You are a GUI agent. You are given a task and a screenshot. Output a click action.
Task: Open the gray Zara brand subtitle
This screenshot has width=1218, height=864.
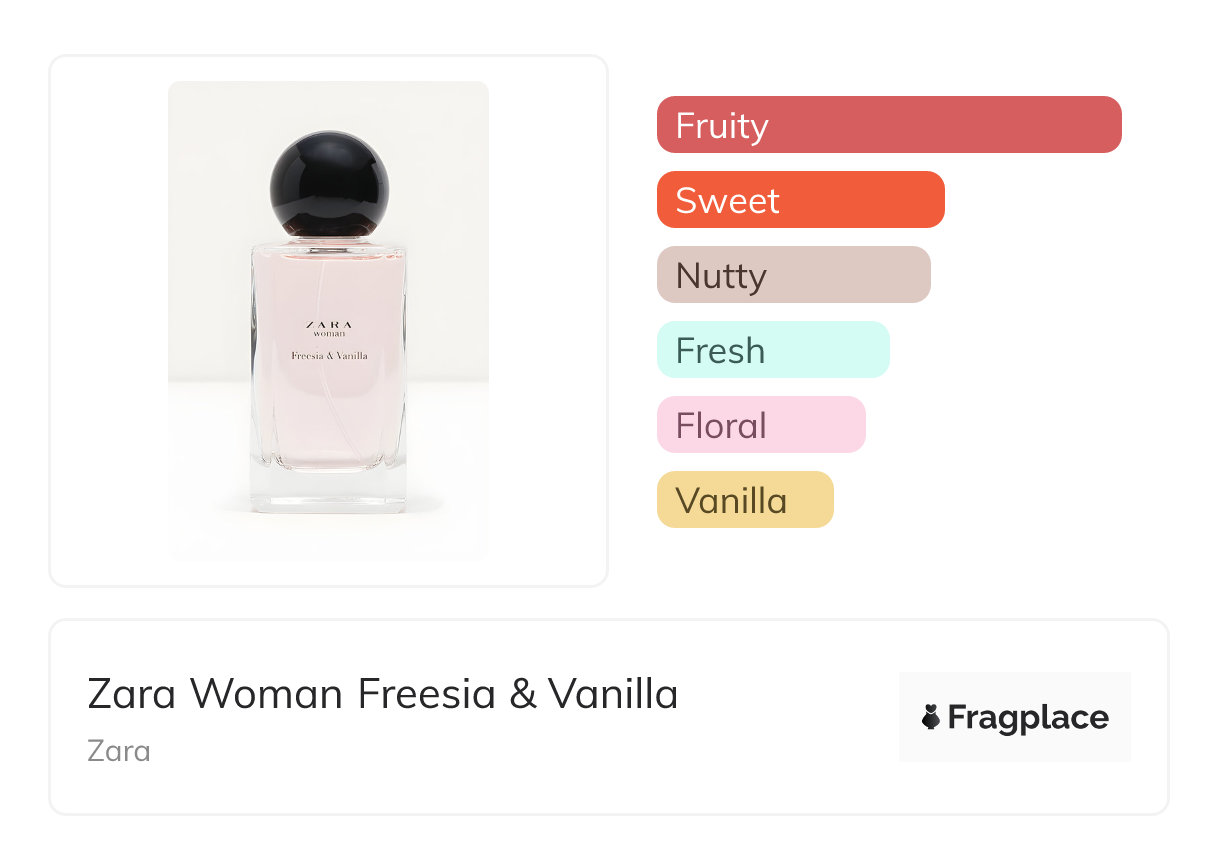point(119,750)
